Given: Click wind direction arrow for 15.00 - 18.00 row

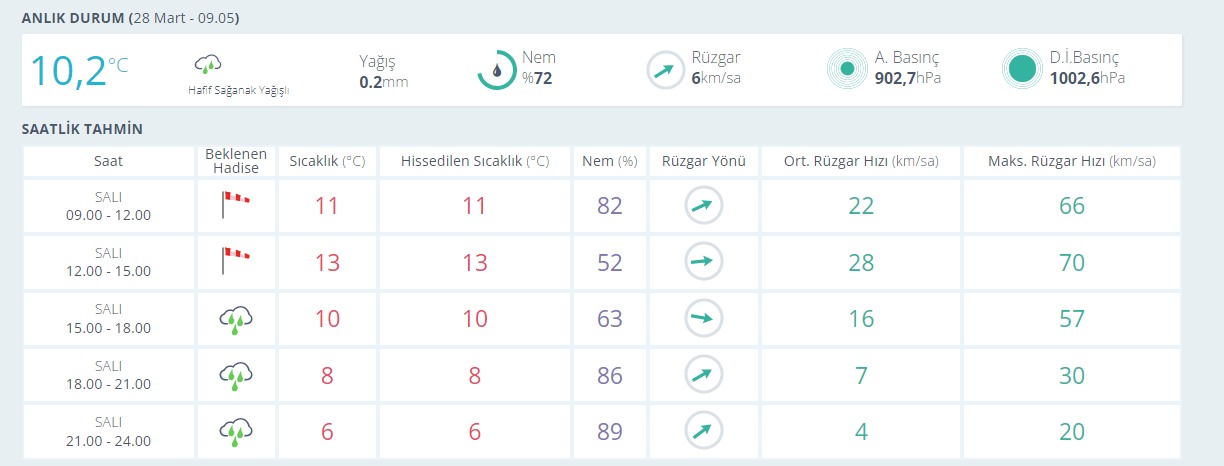Looking at the screenshot, I should [704, 319].
